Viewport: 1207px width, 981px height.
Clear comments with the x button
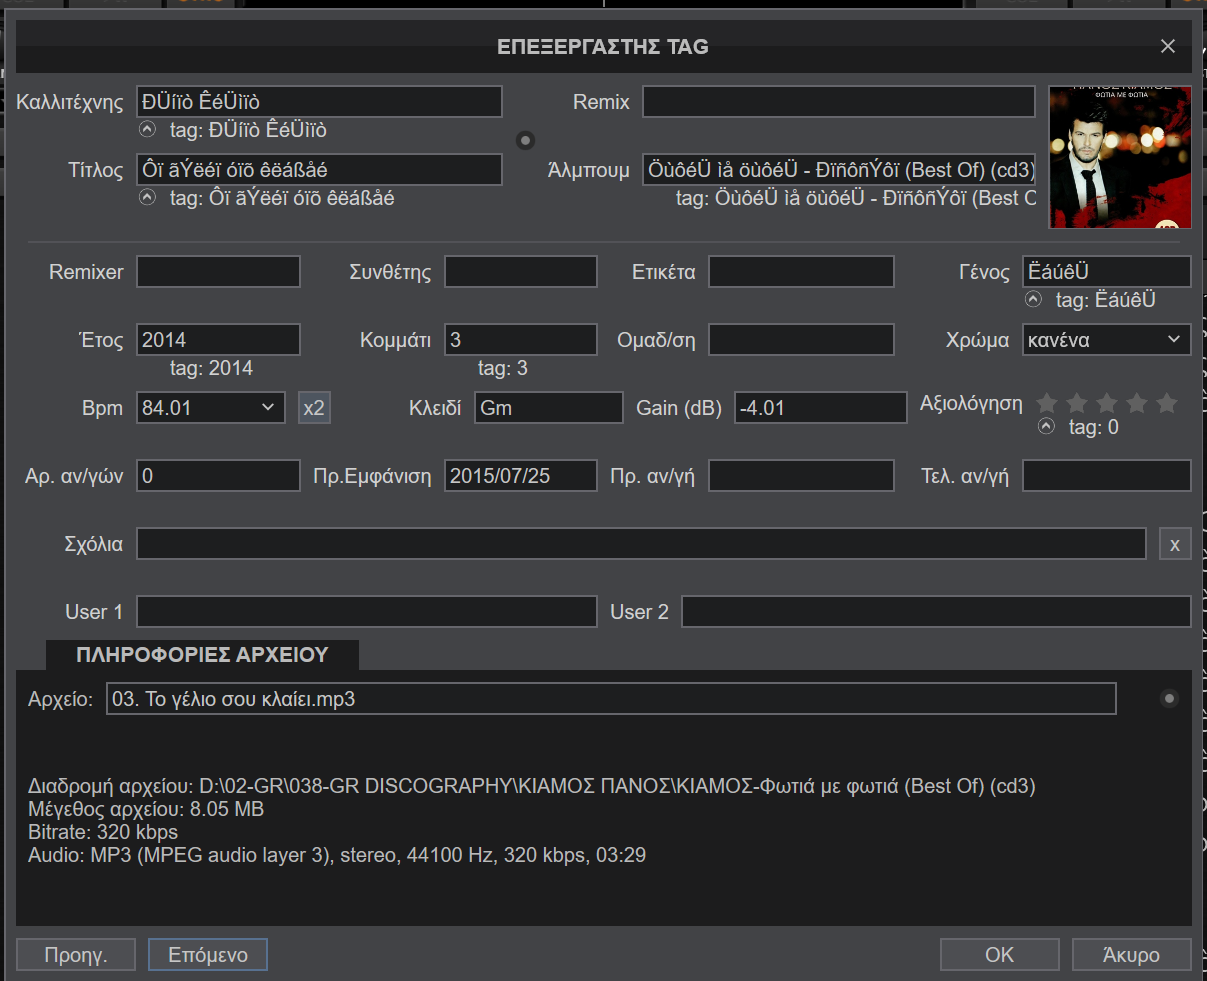tap(1174, 544)
